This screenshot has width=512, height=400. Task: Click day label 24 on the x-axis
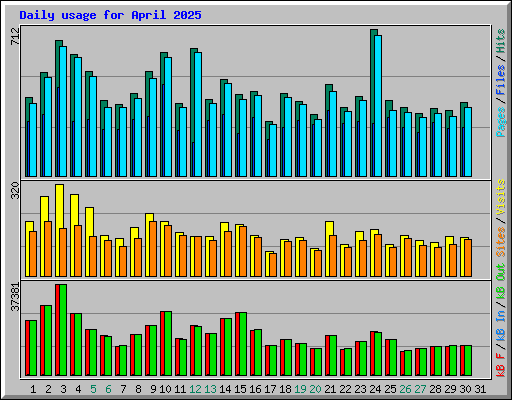(x=375, y=389)
